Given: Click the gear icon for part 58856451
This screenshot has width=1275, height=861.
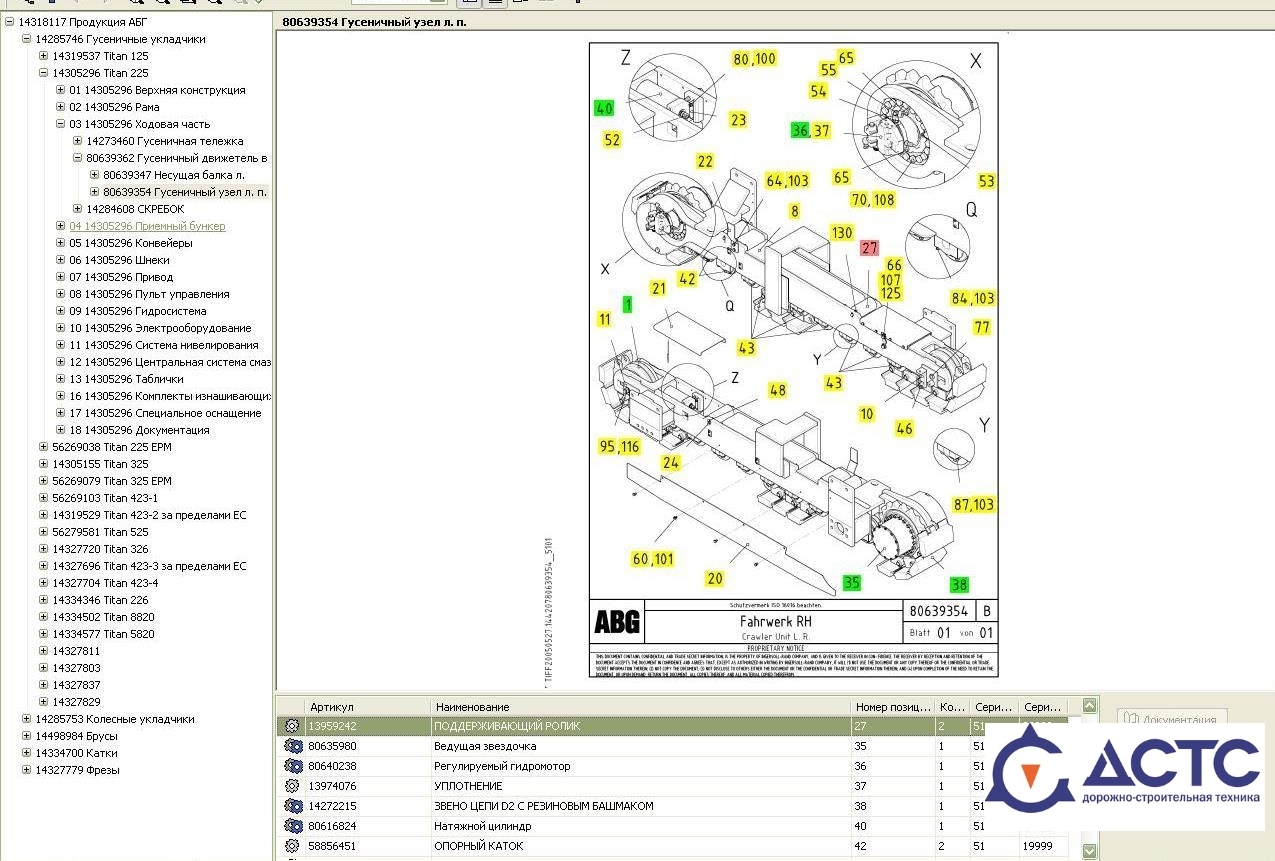Looking at the screenshot, I should [x=292, y=846].
